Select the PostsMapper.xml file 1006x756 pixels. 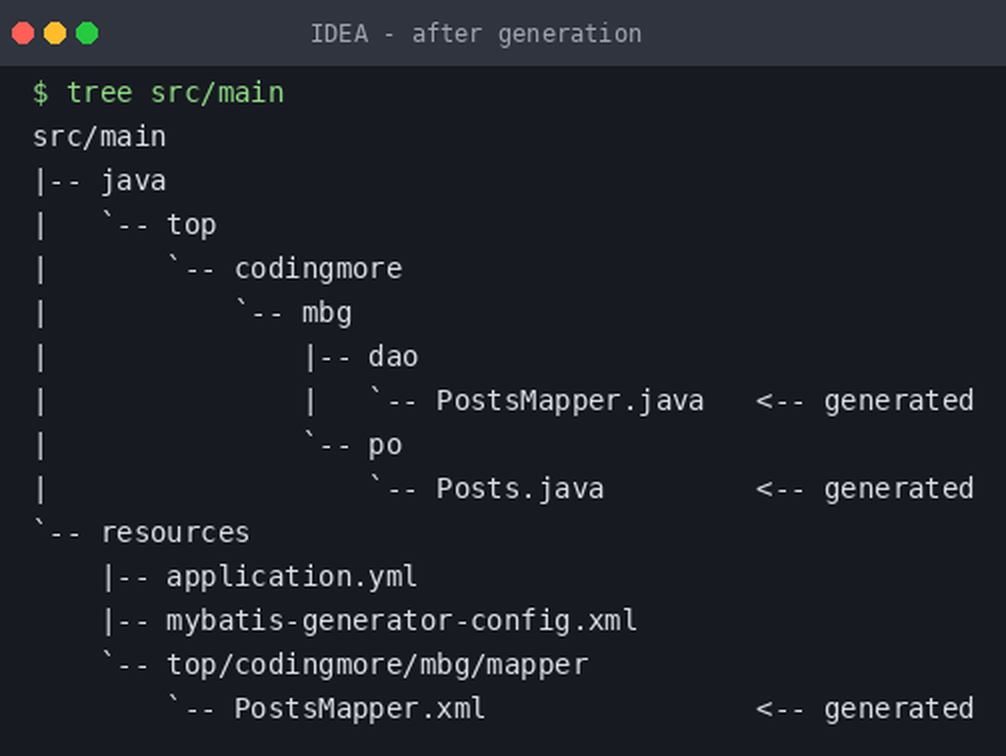coord(359,709)
